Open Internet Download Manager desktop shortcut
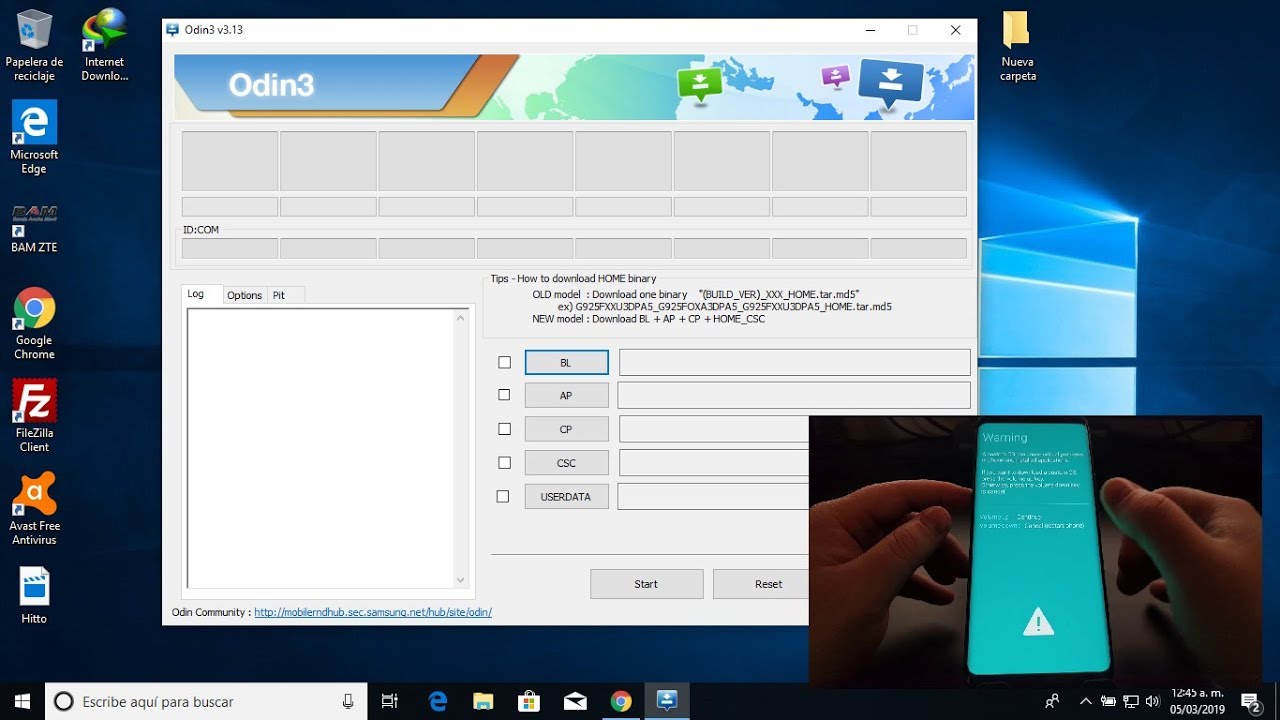The width and height of the screenshot is (1280, 720). click(104, 45)
